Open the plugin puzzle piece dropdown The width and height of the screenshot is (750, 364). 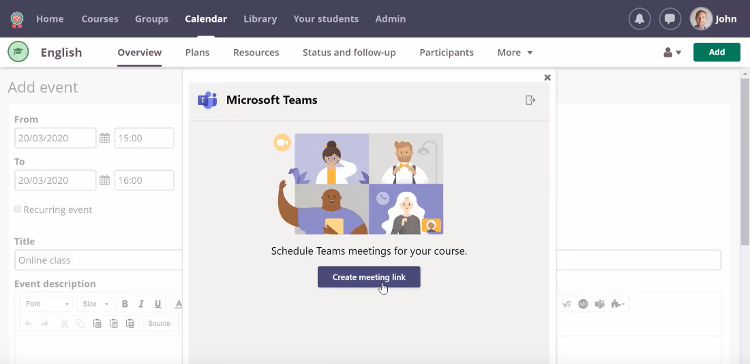(x=618, y=304)
